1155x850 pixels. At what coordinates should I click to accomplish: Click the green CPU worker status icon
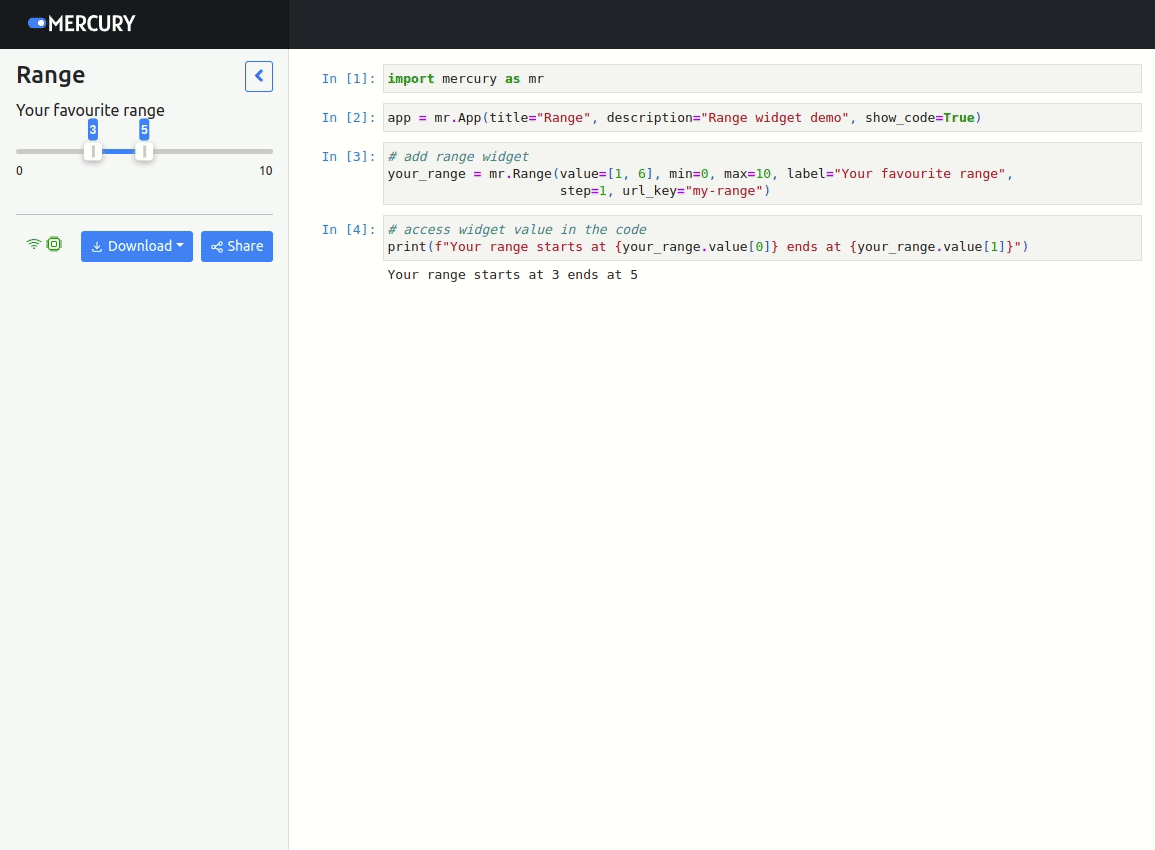point(54,244)
